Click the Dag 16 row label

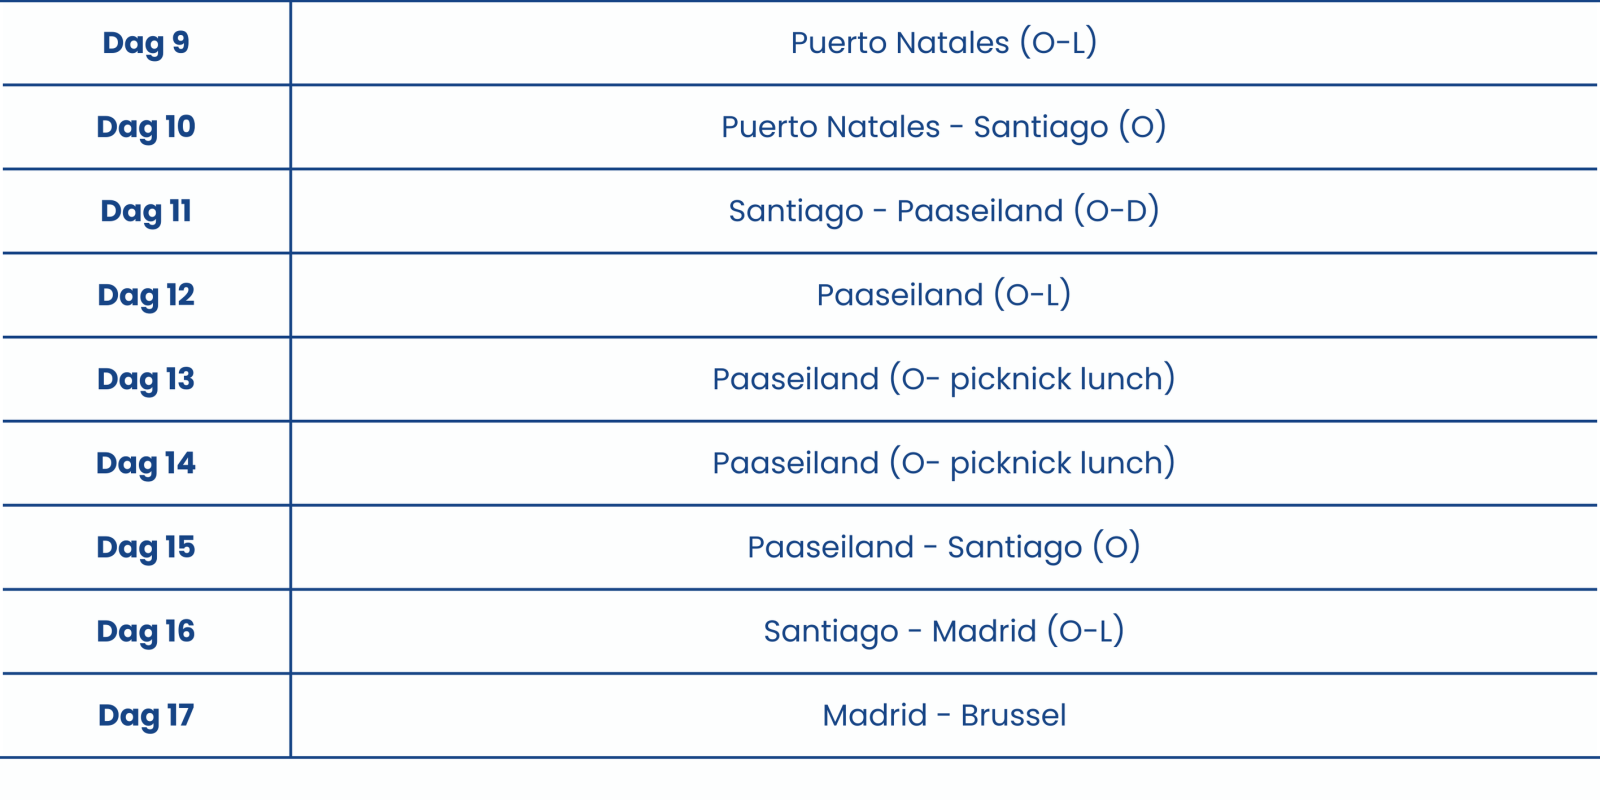[146, 631]
